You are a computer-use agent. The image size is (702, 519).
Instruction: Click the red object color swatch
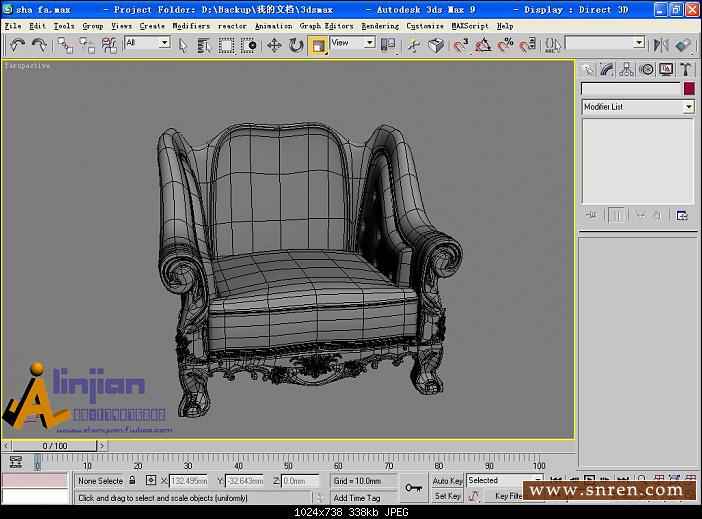(689, 88)
